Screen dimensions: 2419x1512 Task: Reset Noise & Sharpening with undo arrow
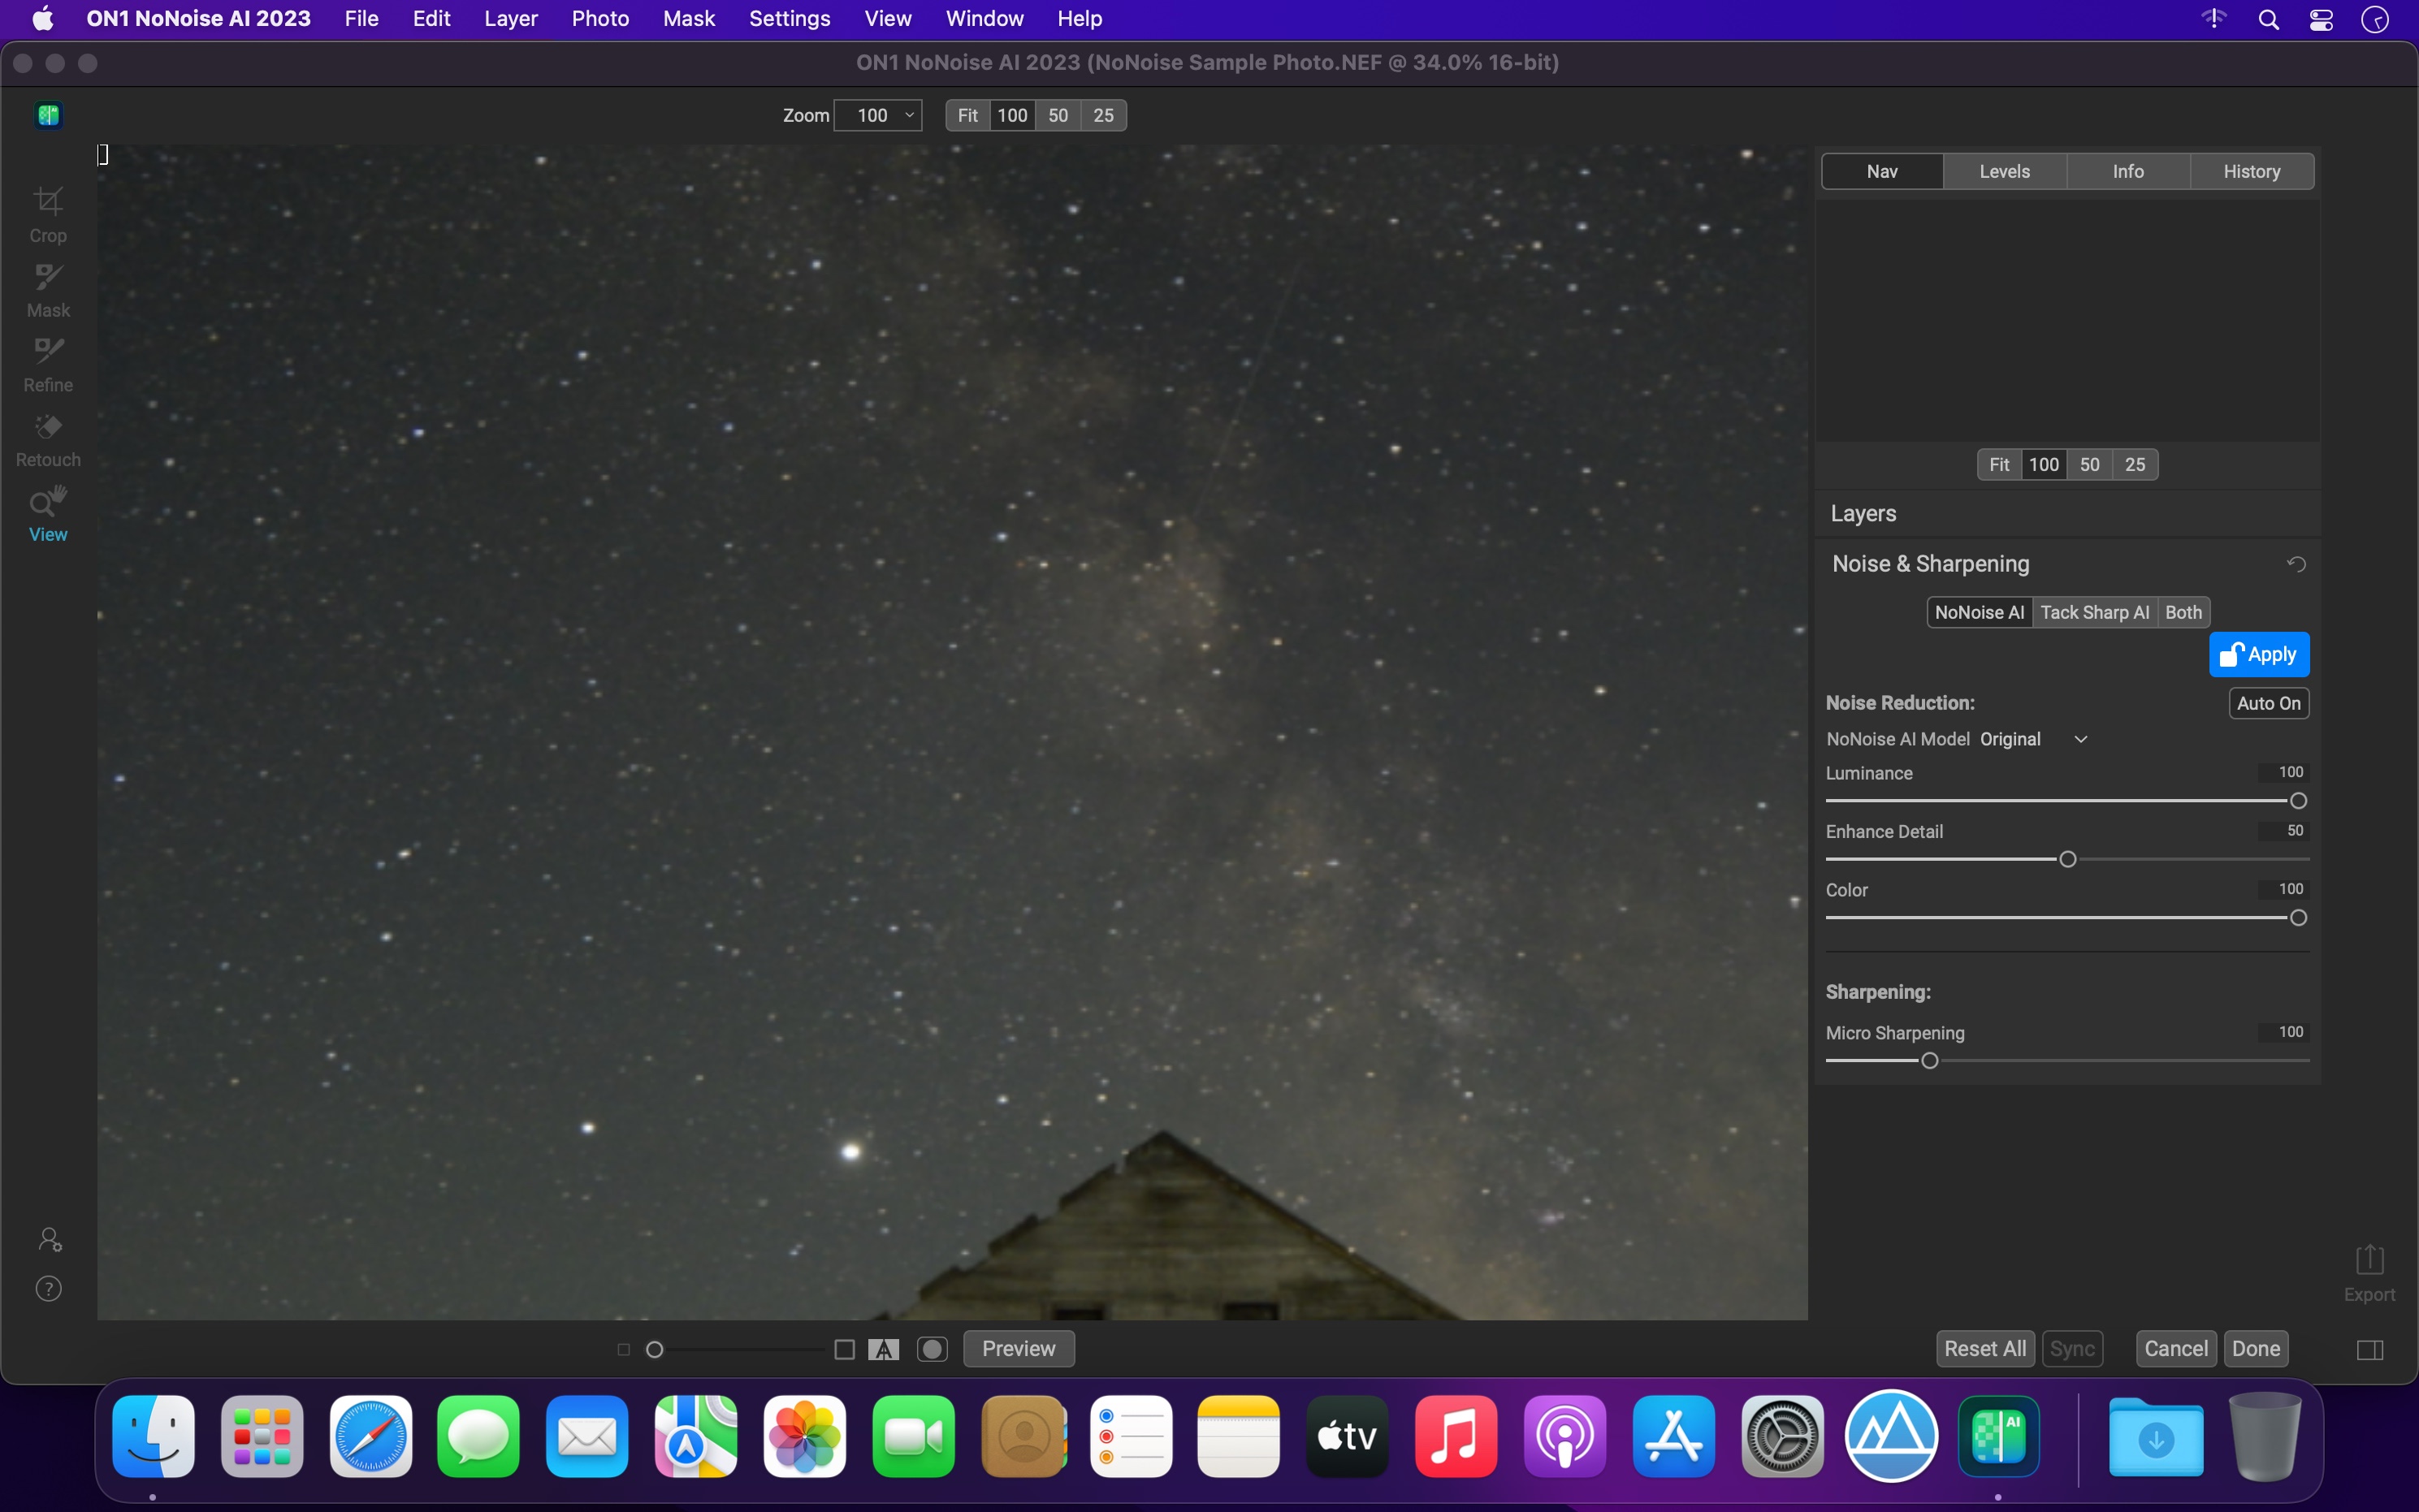2296,564
